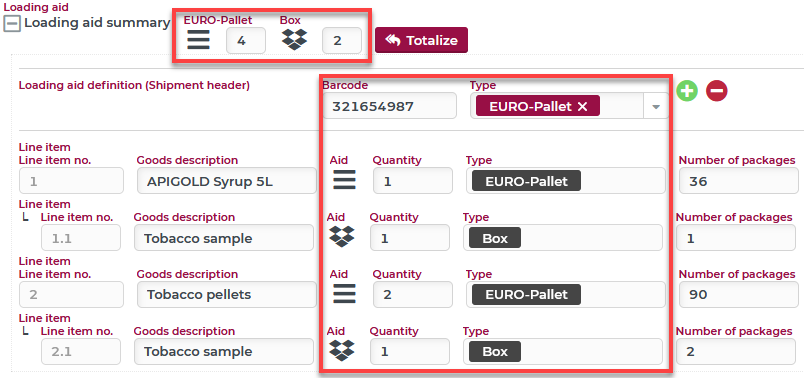Click box aid icon for line item 2.1

341,351
